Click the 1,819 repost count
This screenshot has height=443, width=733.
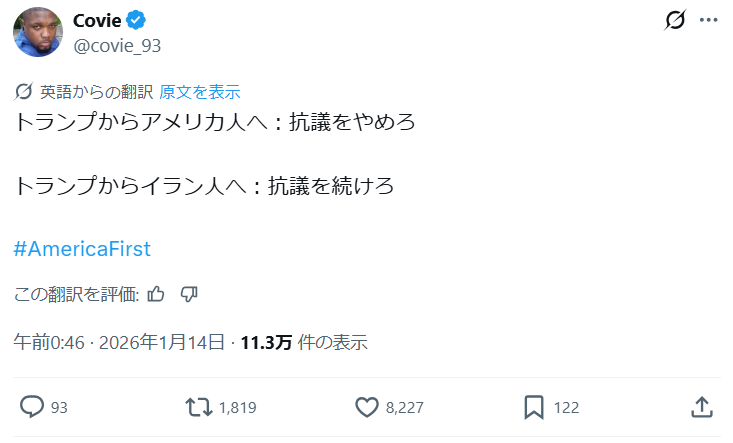(x=236, y=407)
